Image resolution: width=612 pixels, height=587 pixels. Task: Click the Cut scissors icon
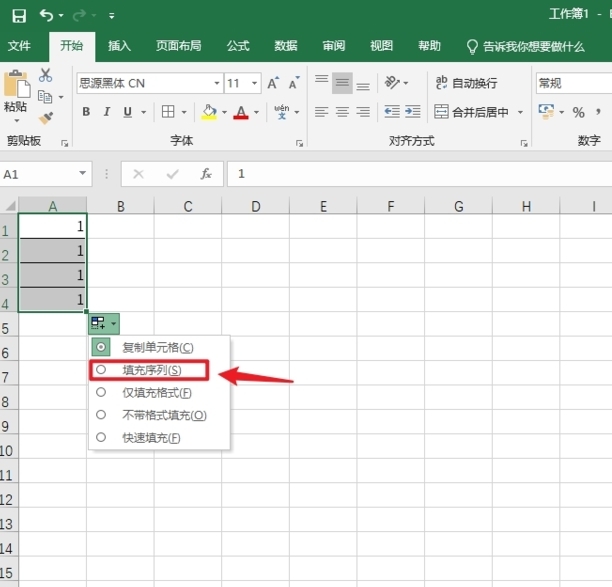pos(46,75)
